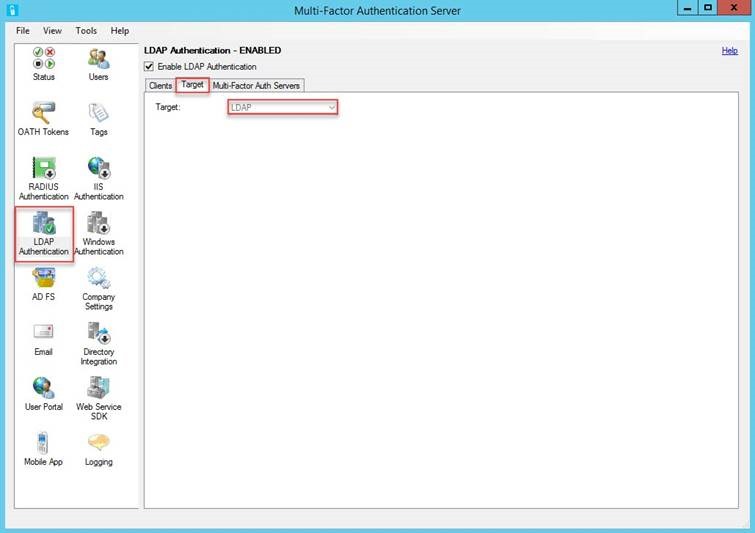
Task: Open the Tags section
Action: click(x=99, y=119)
